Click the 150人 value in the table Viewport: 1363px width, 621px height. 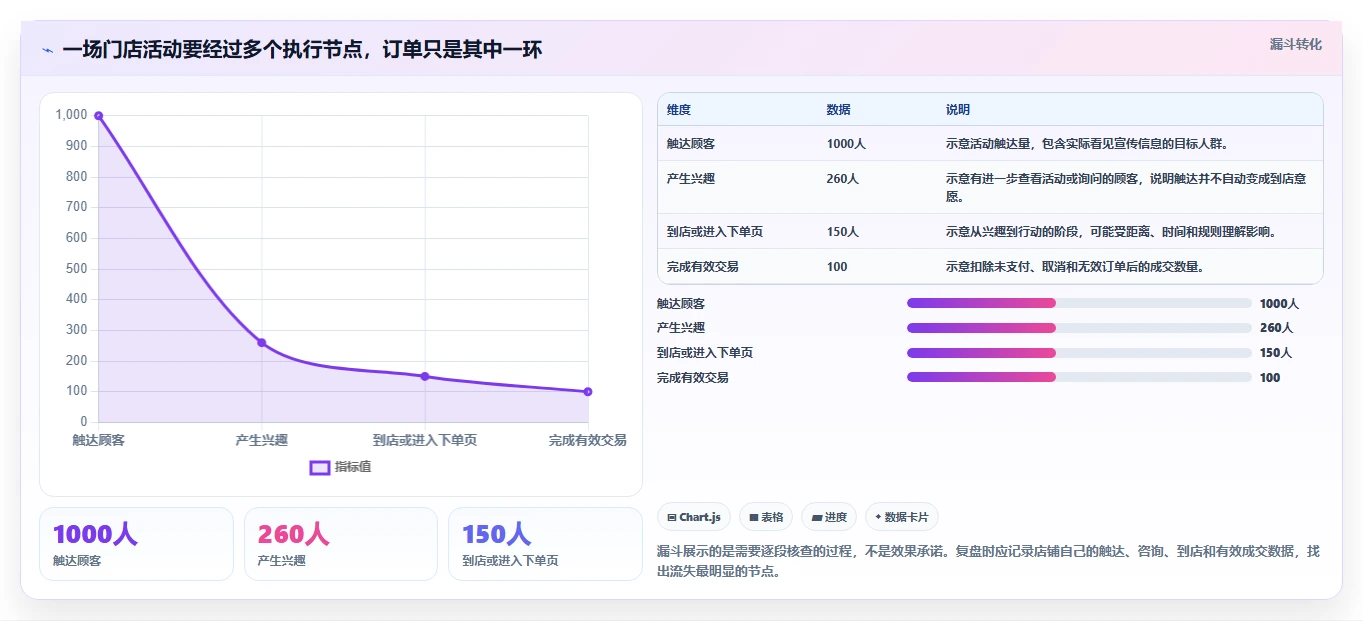click(x=843, y=232)
